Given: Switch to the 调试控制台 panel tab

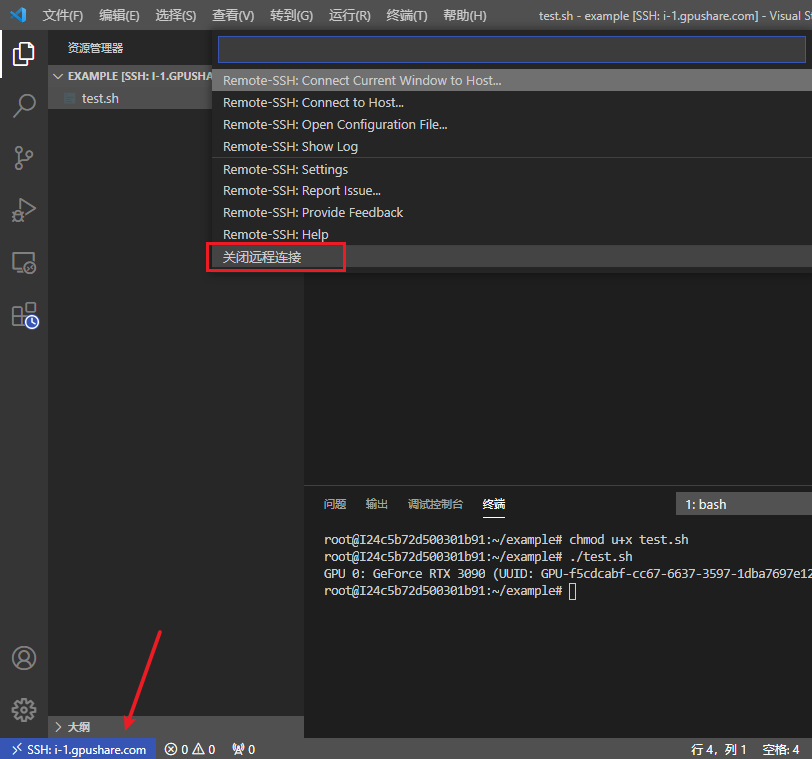Looking at the screenshot, I should [435, 504].
